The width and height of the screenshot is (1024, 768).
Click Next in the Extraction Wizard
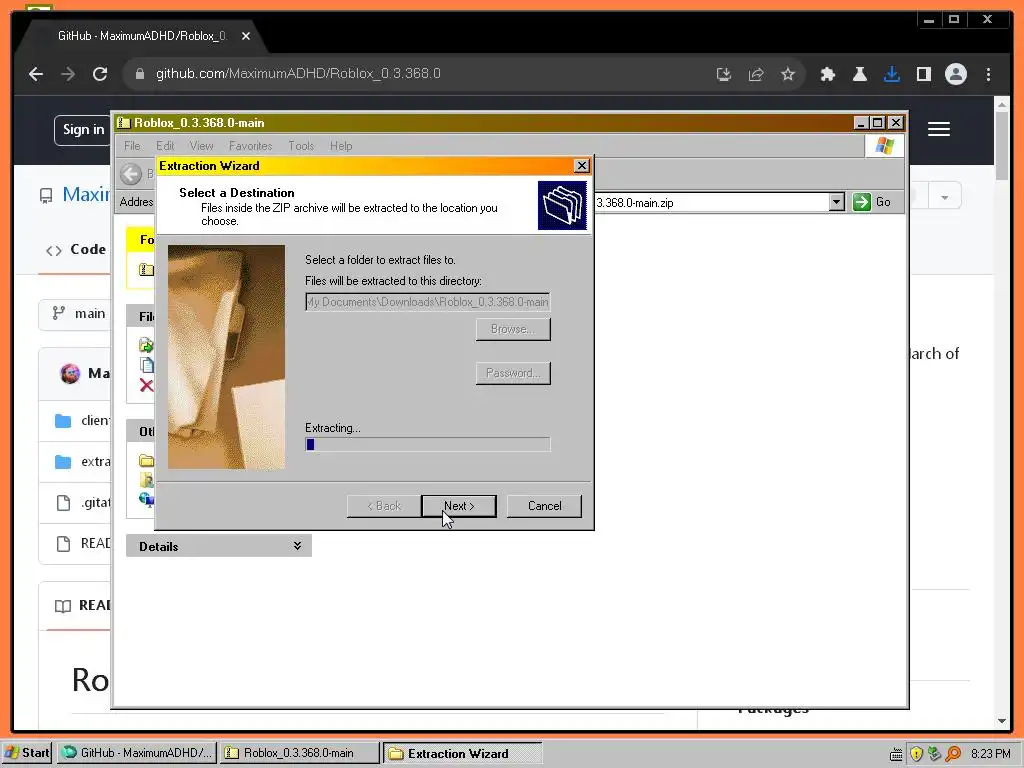coord(458,506)
